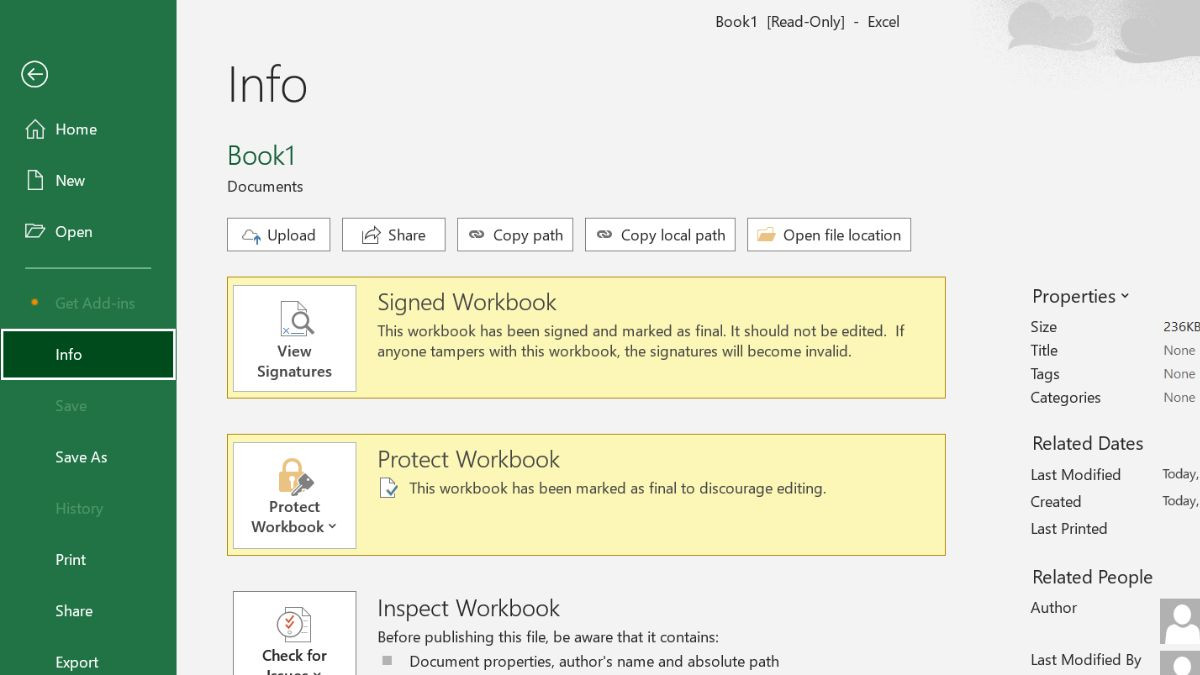The width and height of the screenshot is (1200, 675).
Task: Click the Inspect Workbook heading
Action: (x=468, y=608)
